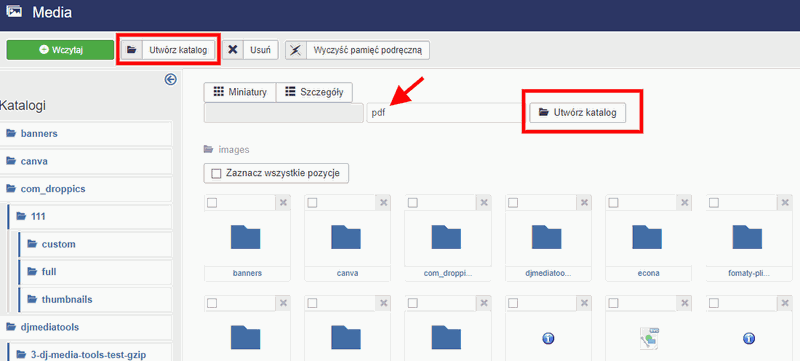Screen dimensions: 800x361
Task: Tick checkbox on djmediatoo... folder card
Action: point(514,203)
